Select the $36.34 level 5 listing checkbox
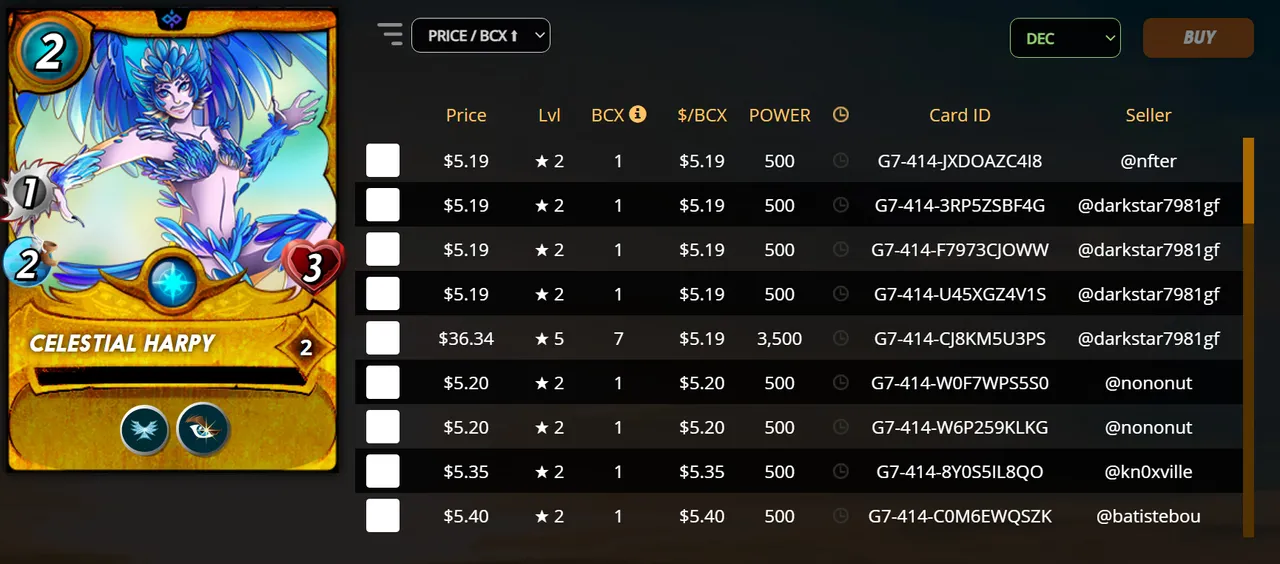 coord(383,338)
